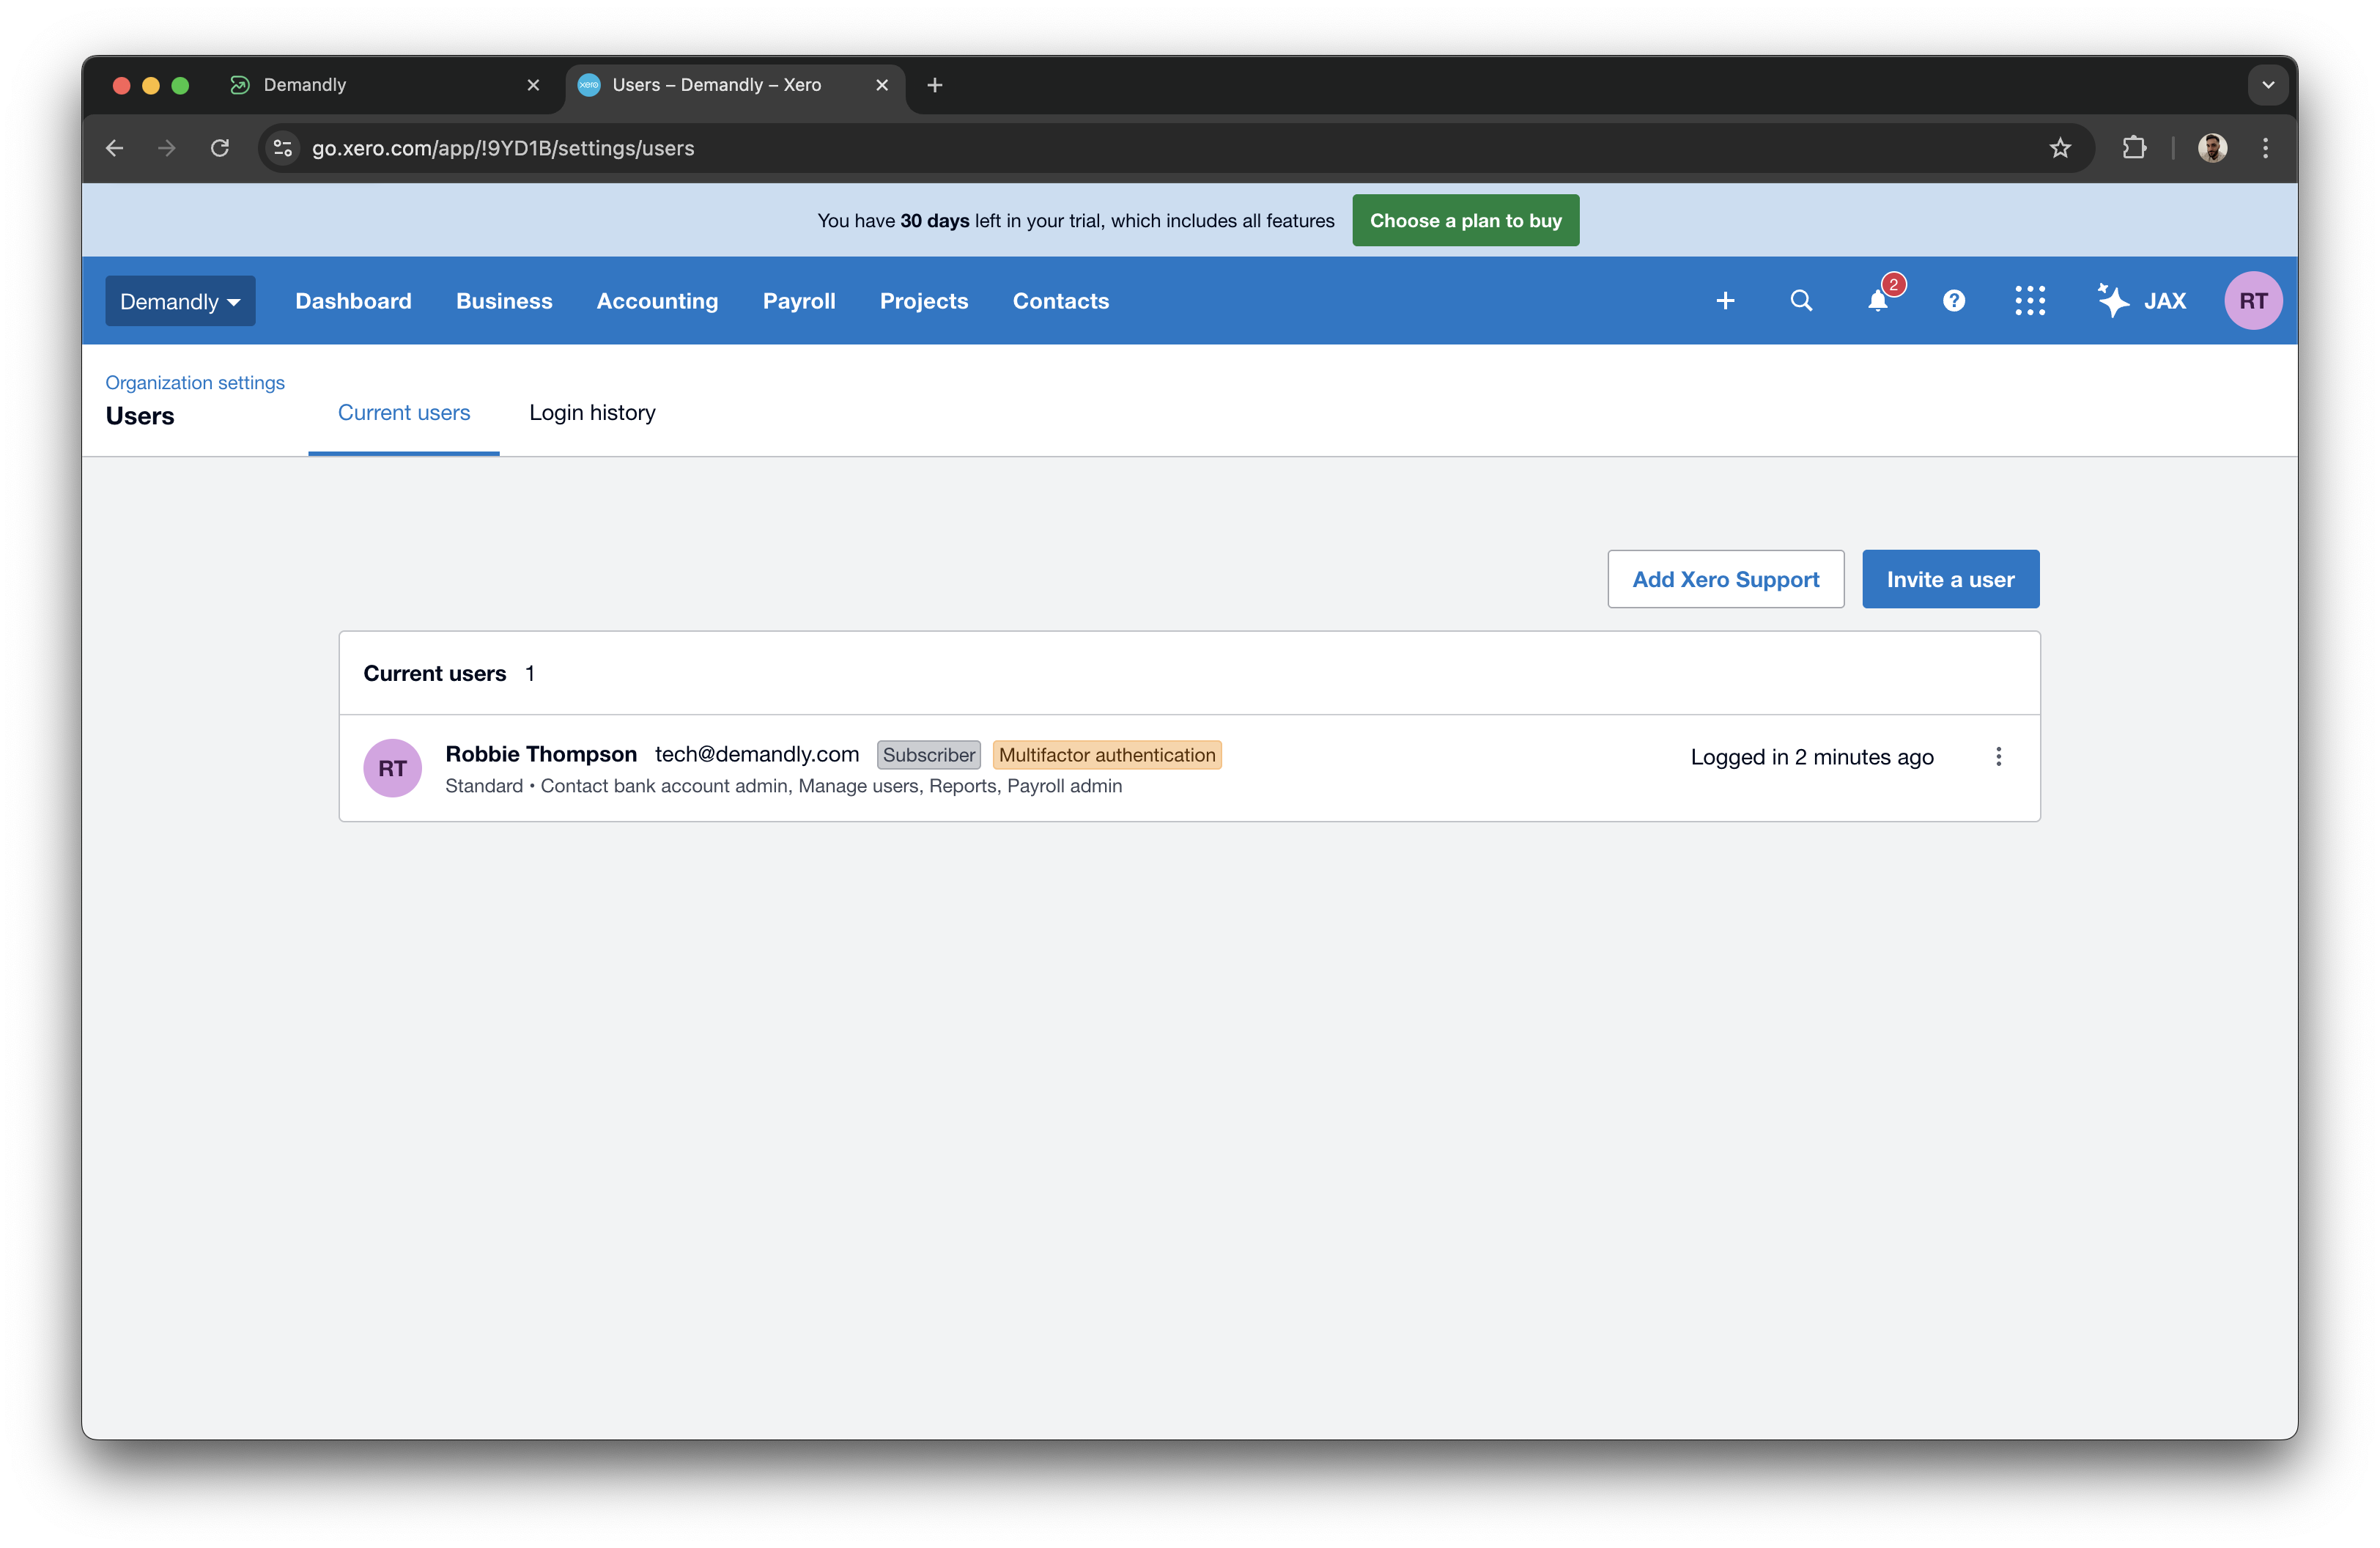Switch to the Login history tab
Image resolution: width=2380 pixels, height=1548 pixels.
click(592, 412)
